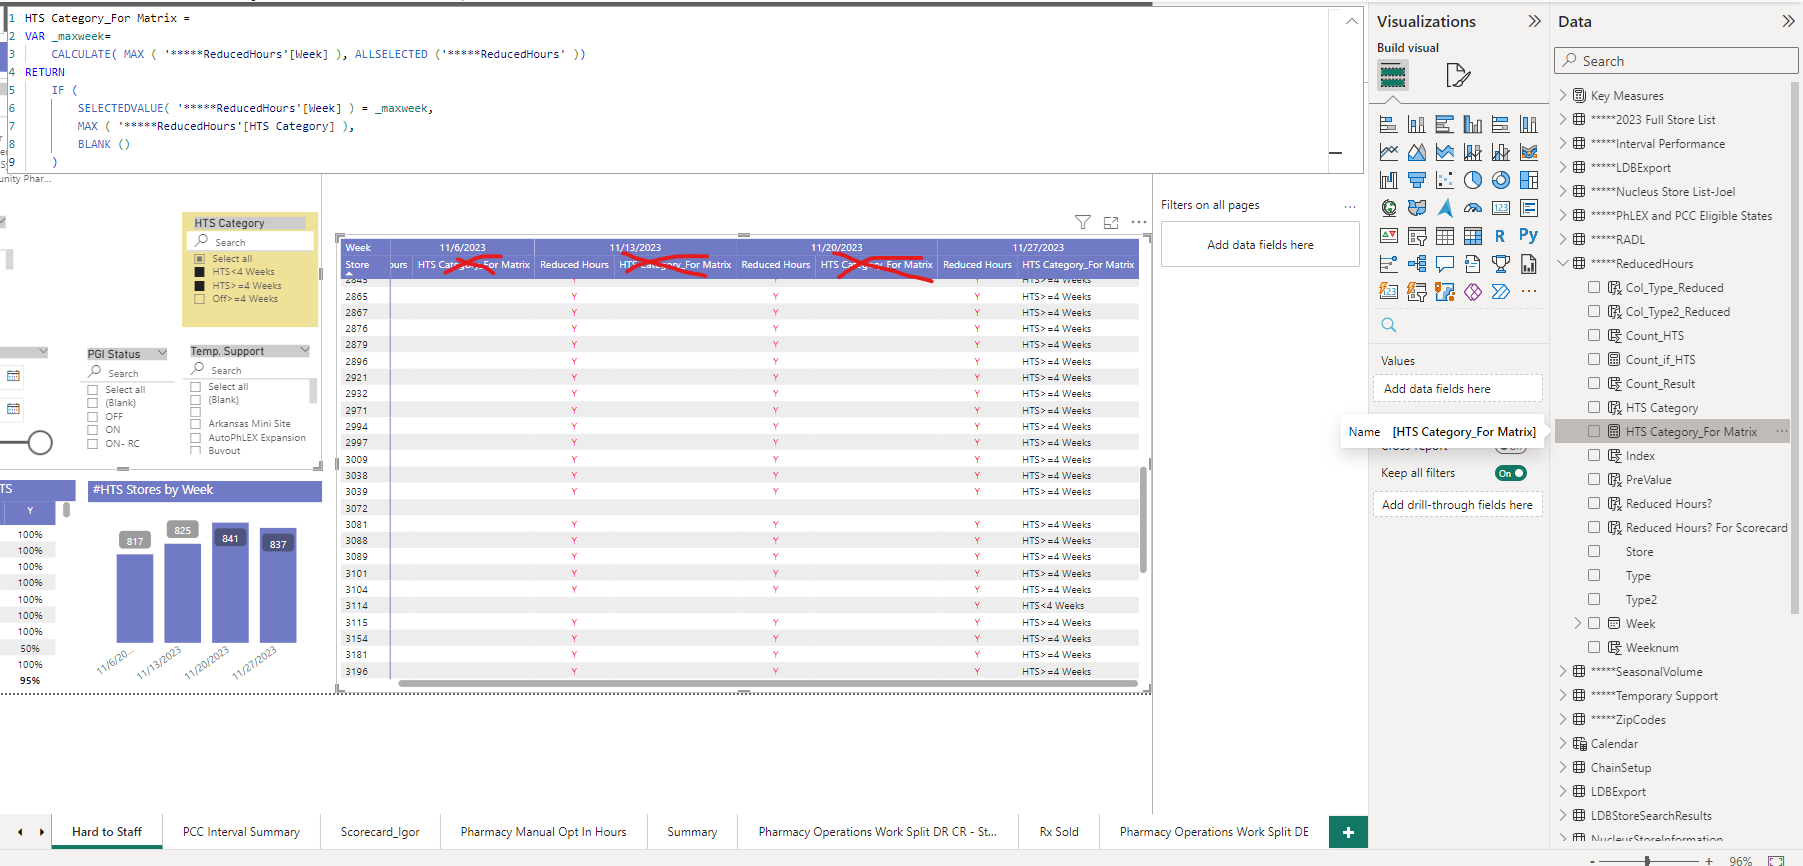Select the Gauge visual
This screenshot has width=1803, height=866.
coord(1473,208)
